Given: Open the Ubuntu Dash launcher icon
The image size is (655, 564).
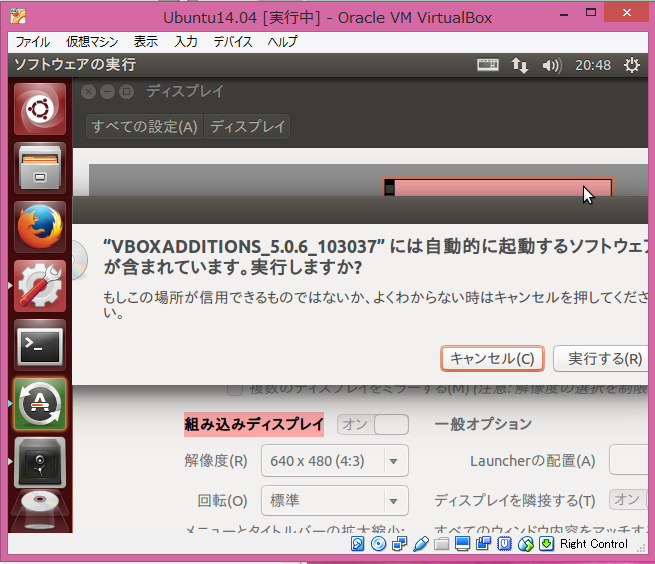Looking at the screenshot, I should (40, 109).
